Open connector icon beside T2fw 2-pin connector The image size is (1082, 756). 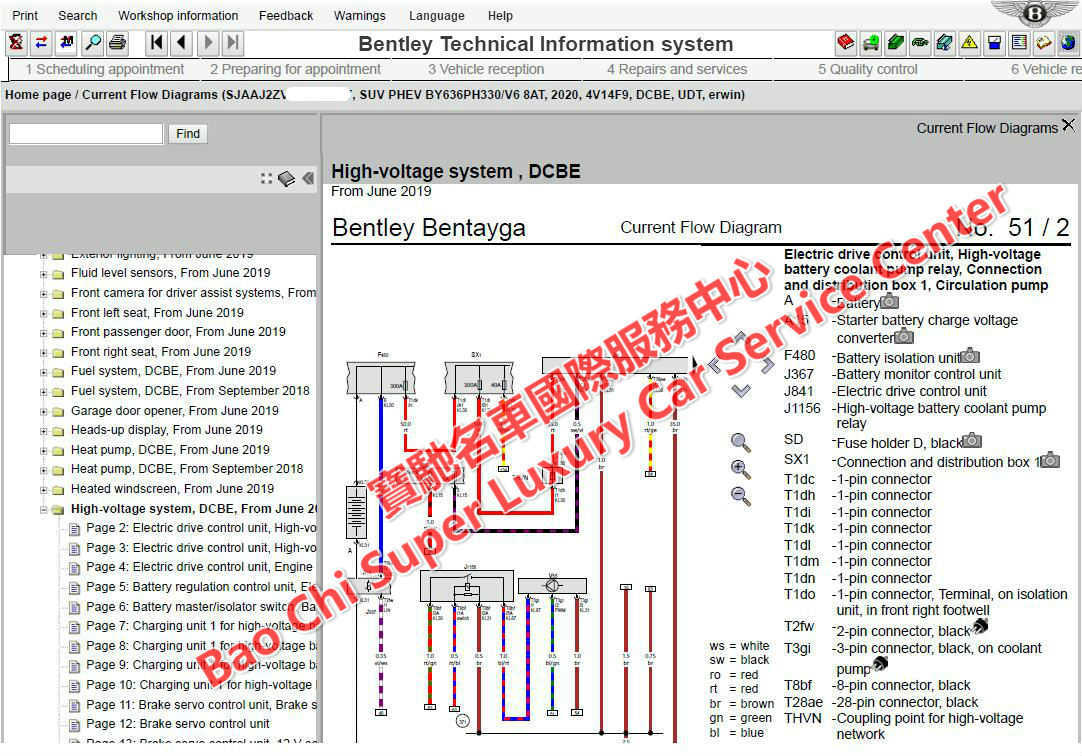(x=980, y=626)
